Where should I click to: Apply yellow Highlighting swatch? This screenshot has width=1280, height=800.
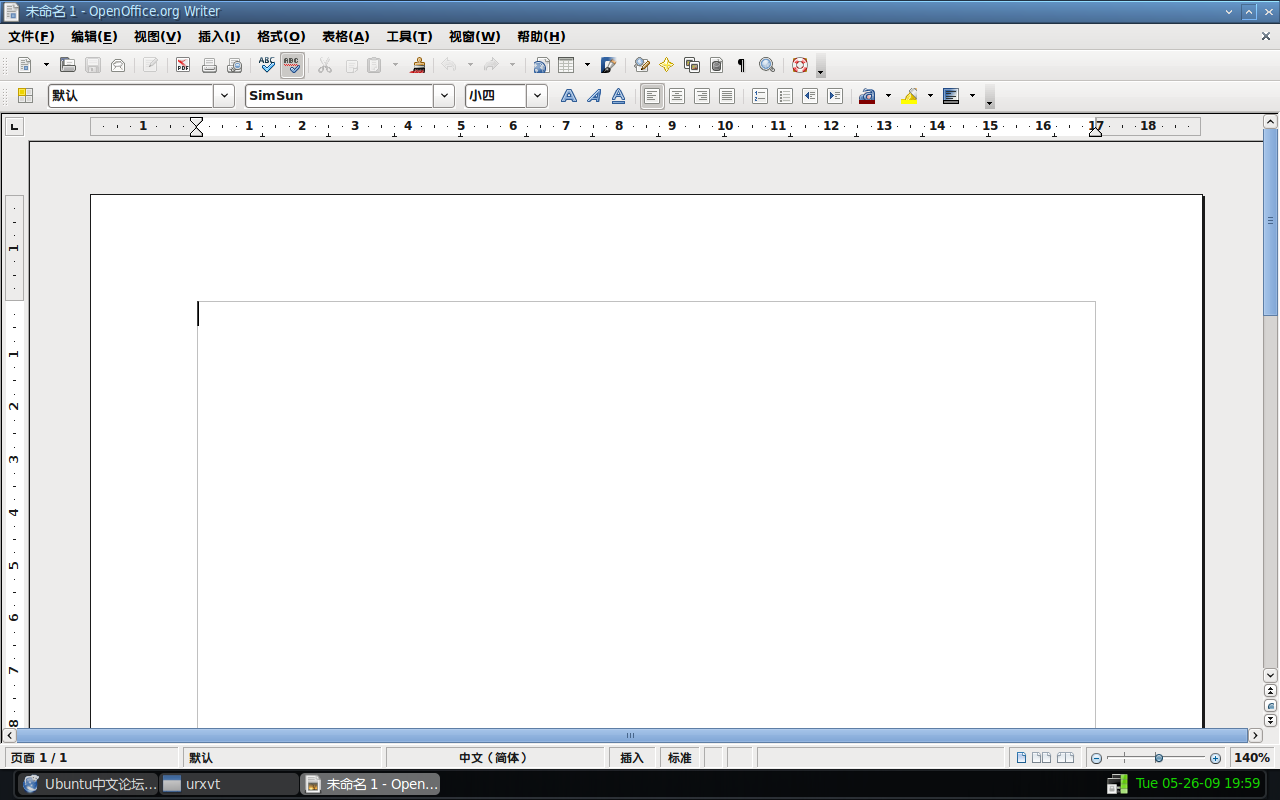point(909,96)
